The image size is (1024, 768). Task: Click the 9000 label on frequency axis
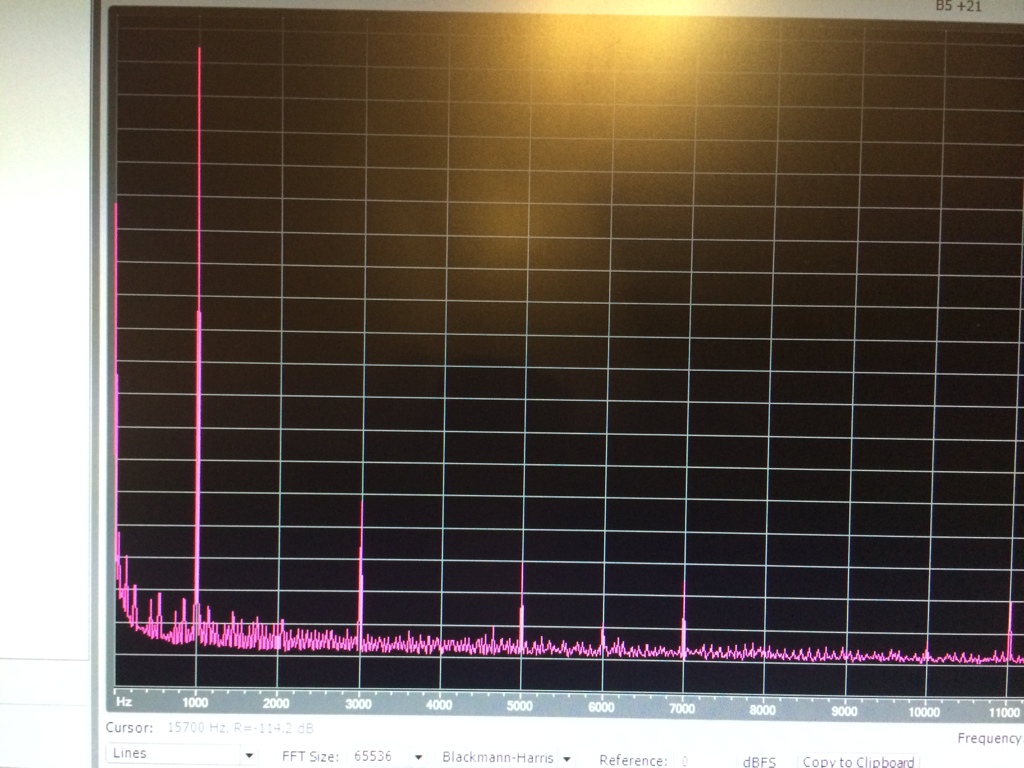pyautogui.click(x=844, y=711)
